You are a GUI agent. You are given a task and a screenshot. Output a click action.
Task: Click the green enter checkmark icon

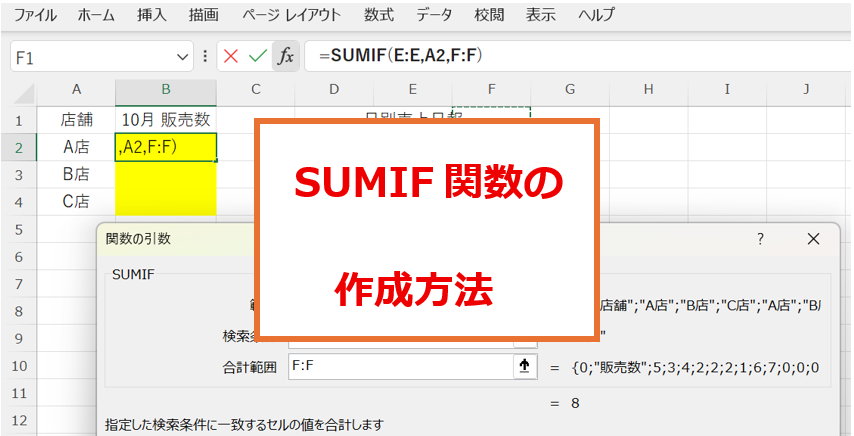click(258, 56)
